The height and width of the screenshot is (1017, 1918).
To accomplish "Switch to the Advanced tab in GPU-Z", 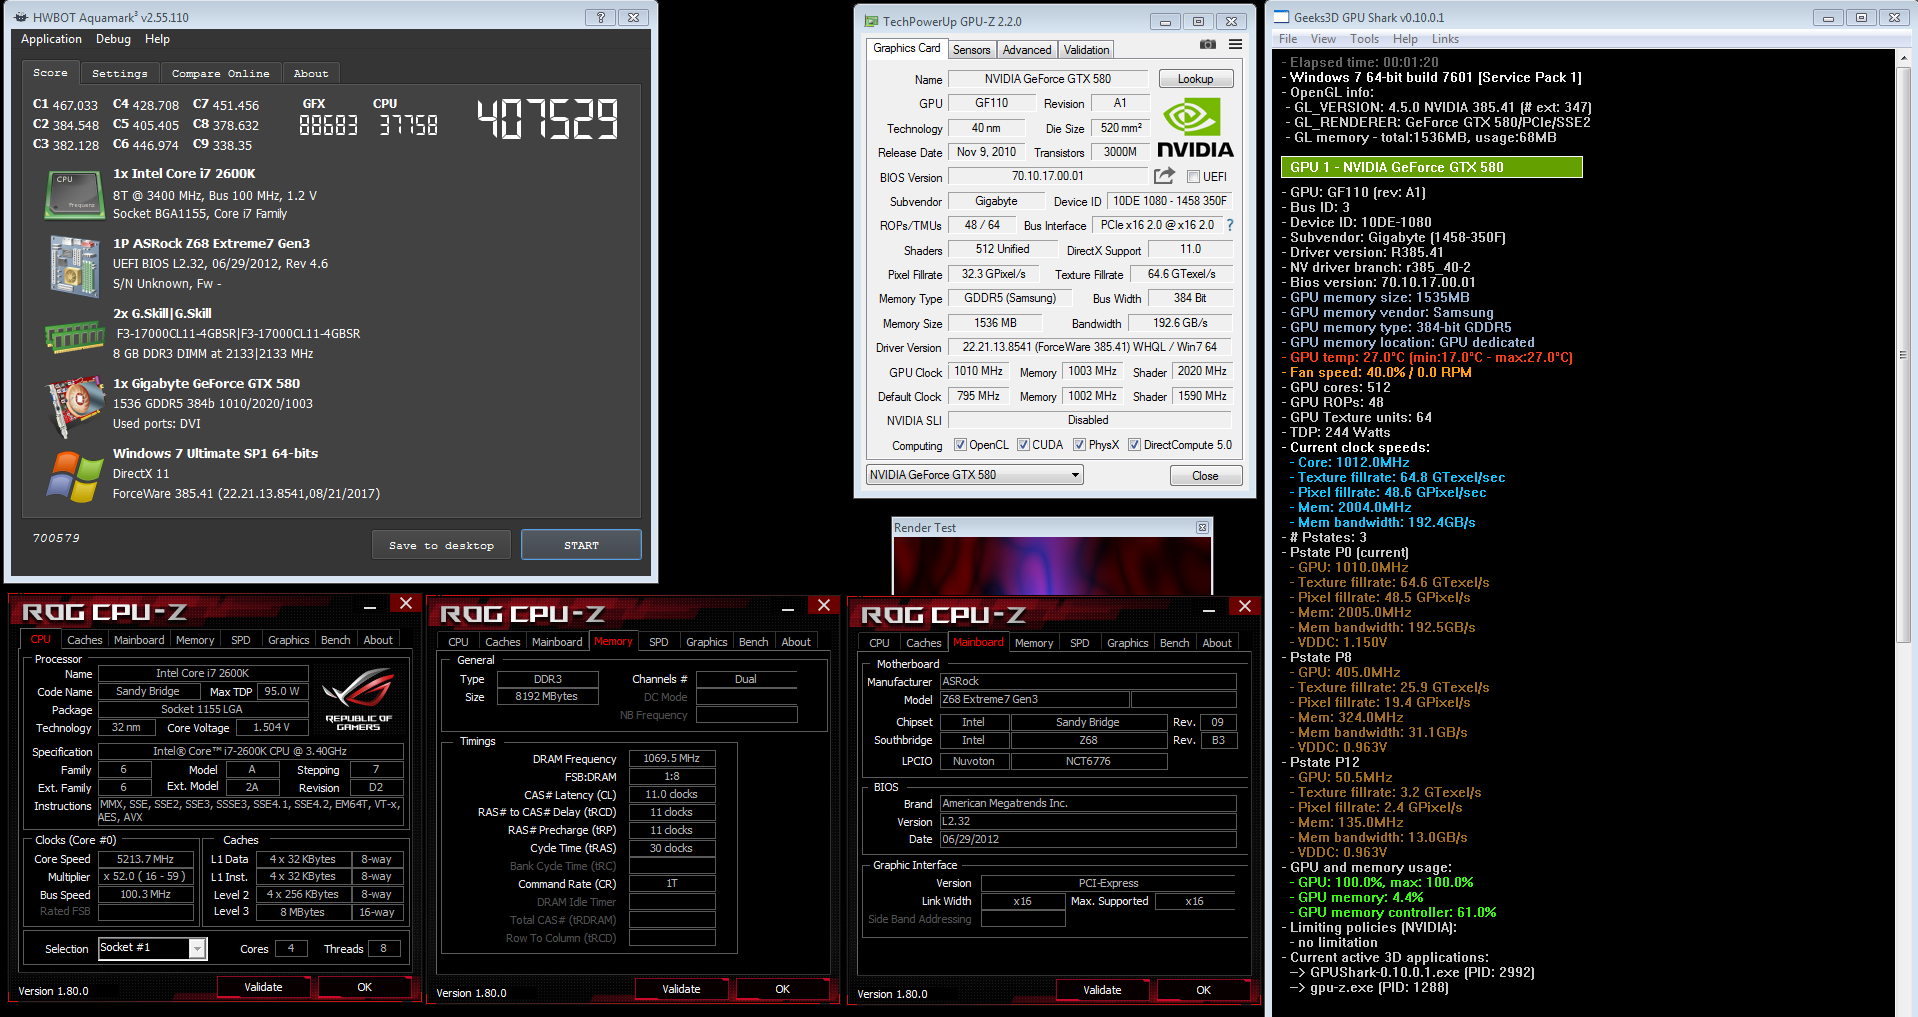I will [x=1027, y=50].
